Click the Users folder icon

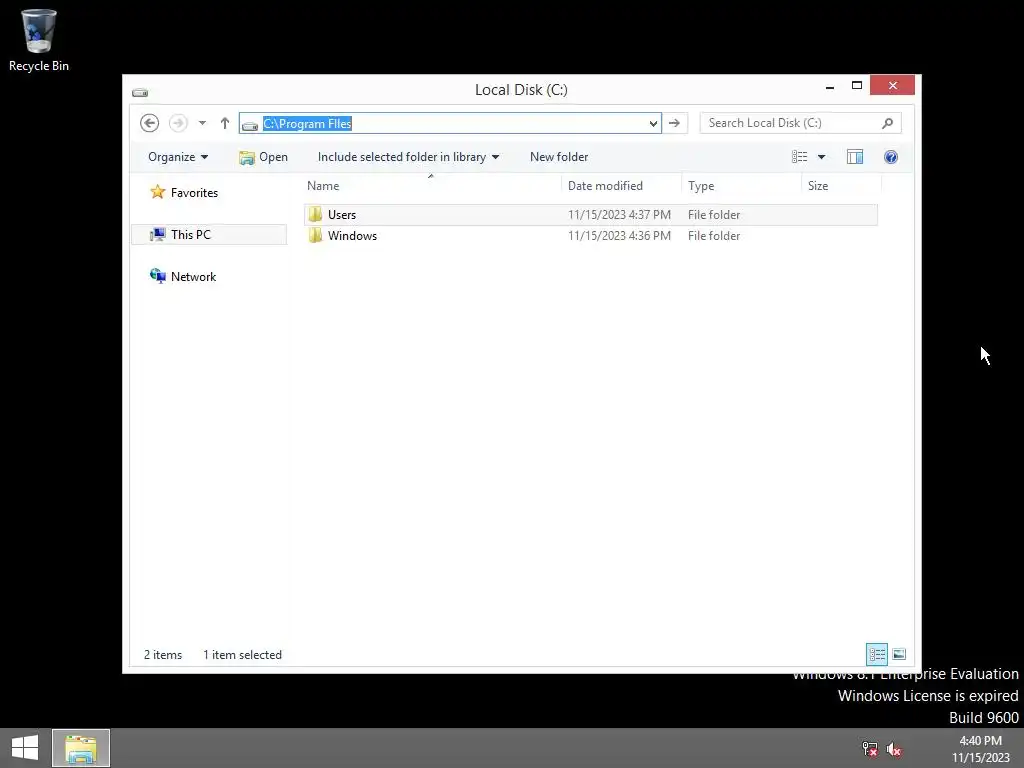point(315,214)
